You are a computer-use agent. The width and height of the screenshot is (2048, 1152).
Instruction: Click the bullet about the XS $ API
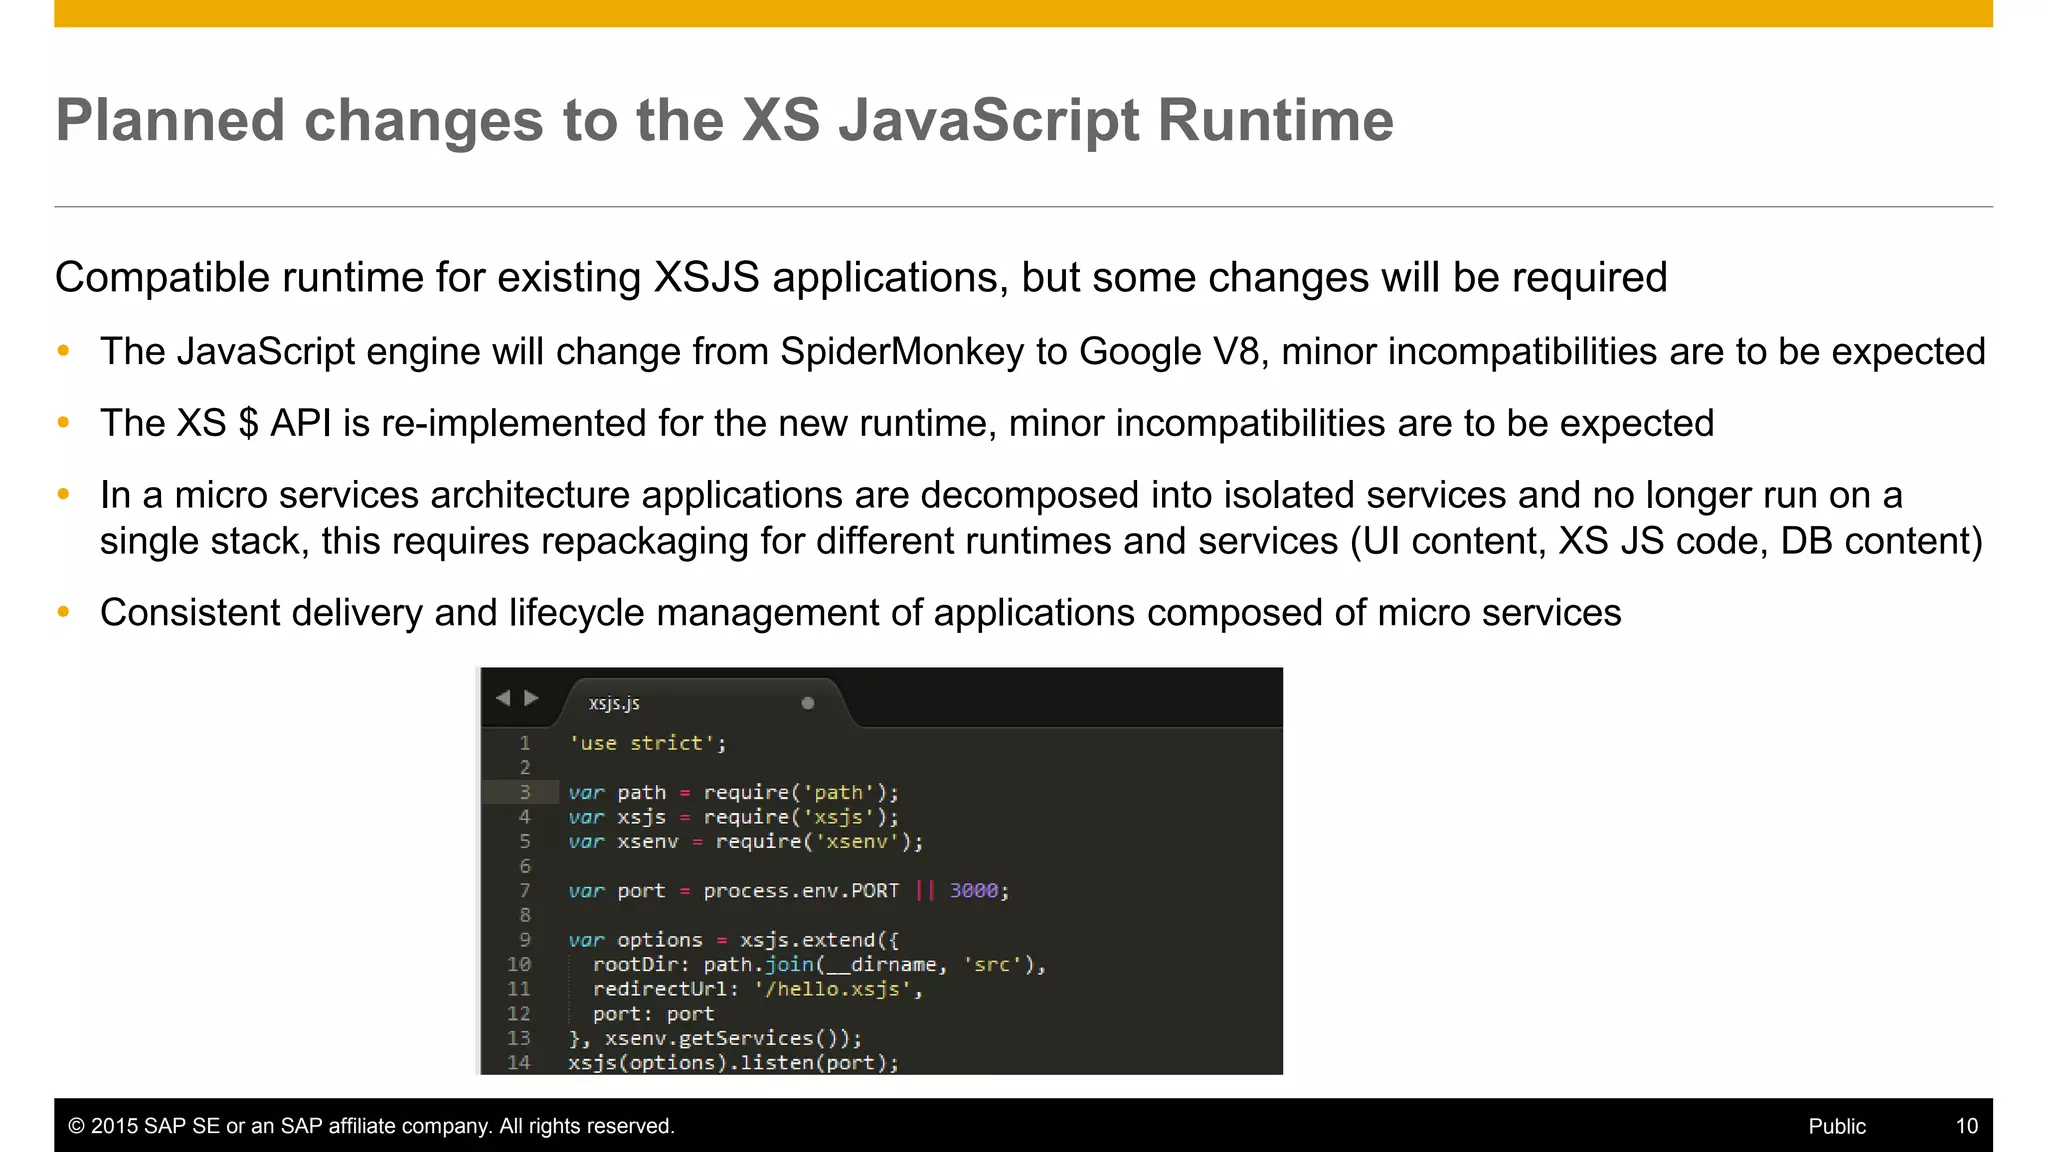tap(907, 424)
